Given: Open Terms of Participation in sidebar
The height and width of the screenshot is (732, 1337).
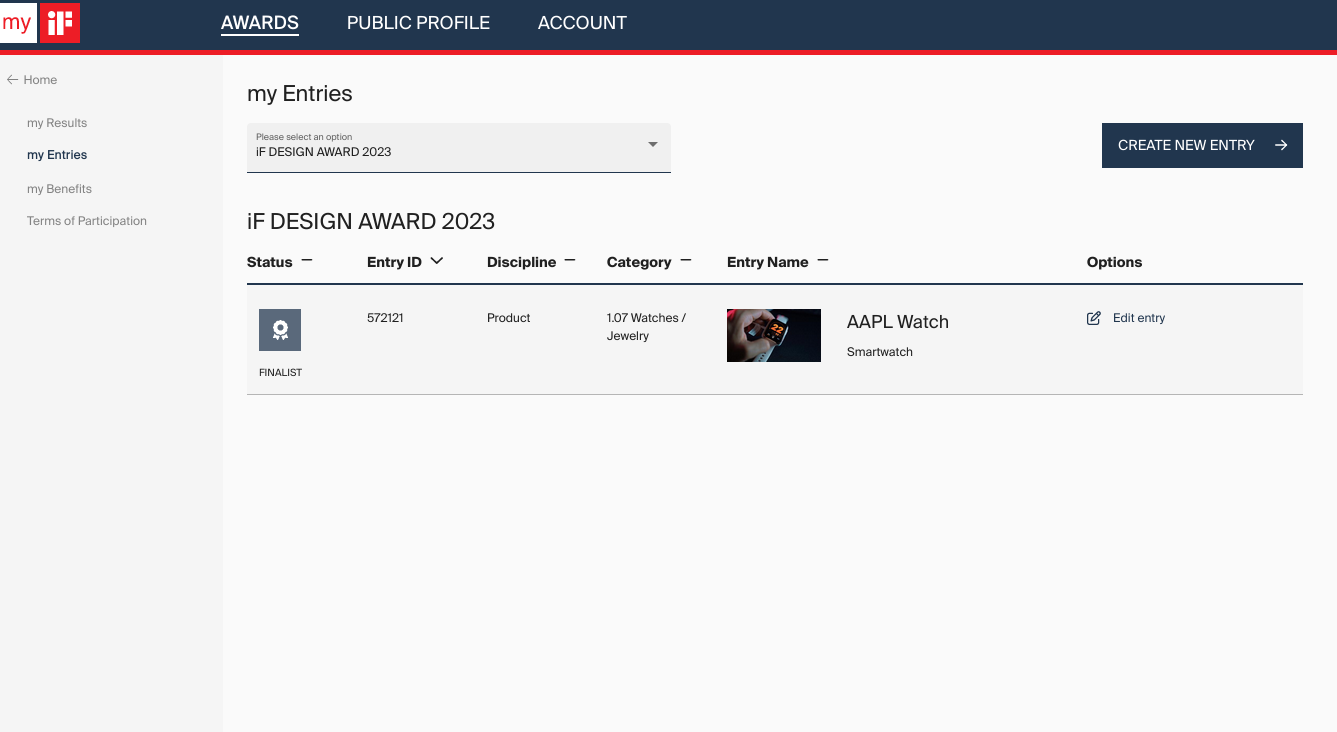Looking at the screenshot, I should [x=86, y=220].
